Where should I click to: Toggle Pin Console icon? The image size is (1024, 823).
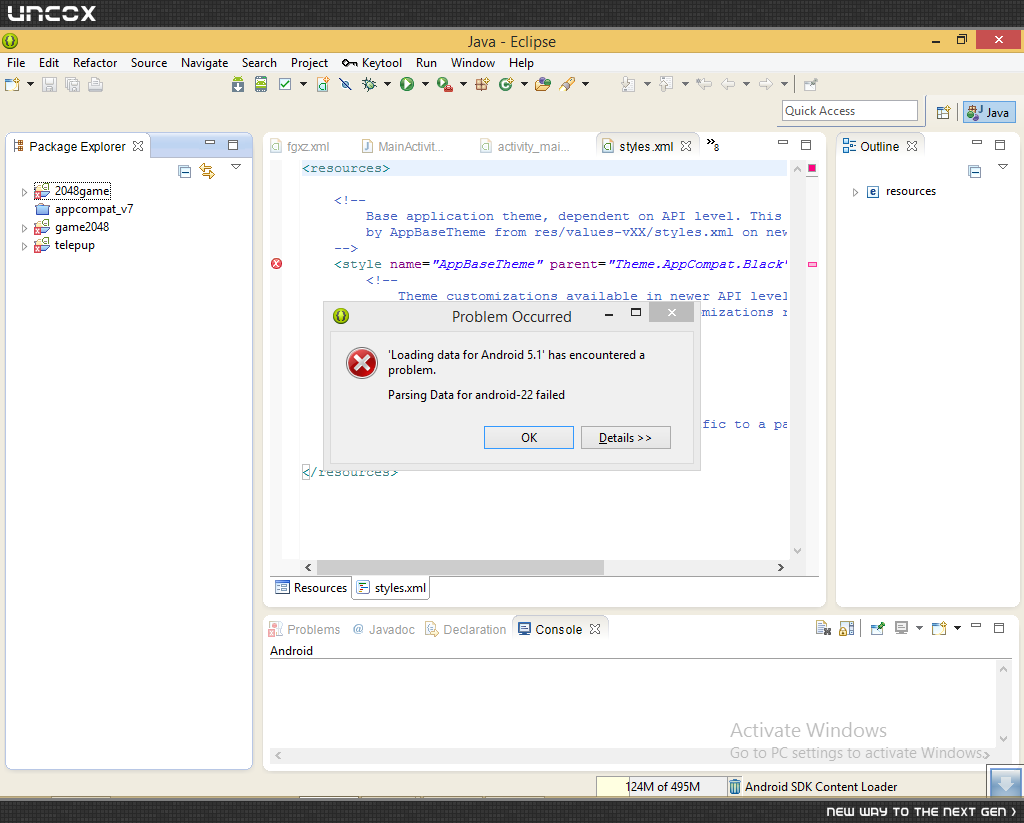[878, 628]
